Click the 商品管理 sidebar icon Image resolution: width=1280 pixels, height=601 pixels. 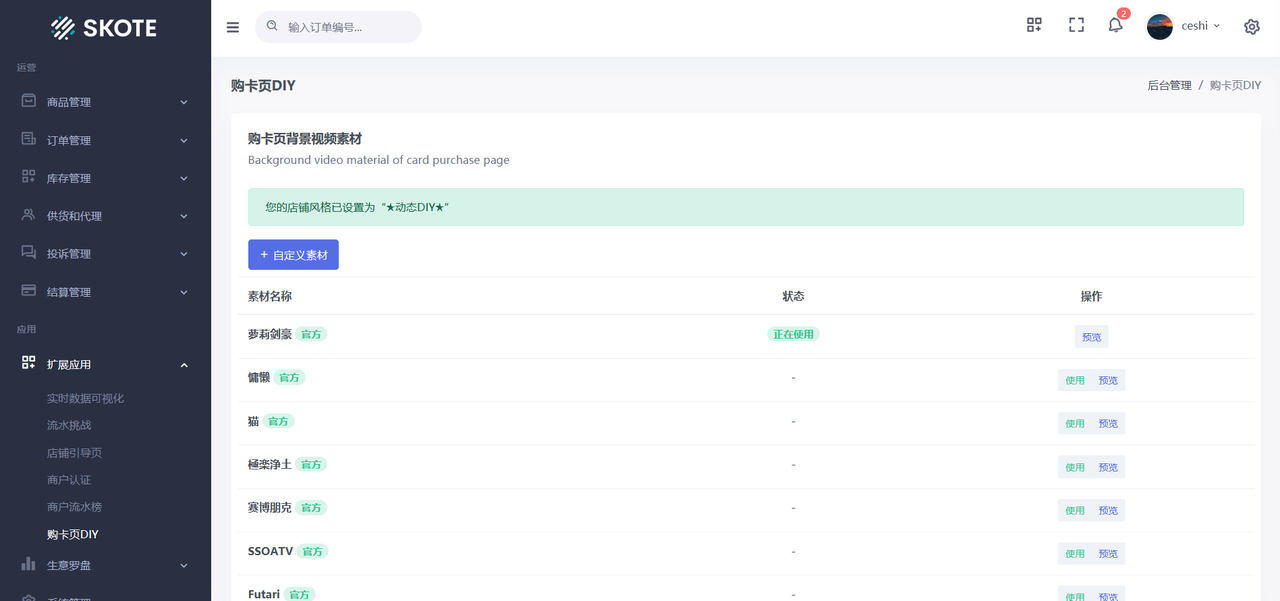(x=29, y=101)
